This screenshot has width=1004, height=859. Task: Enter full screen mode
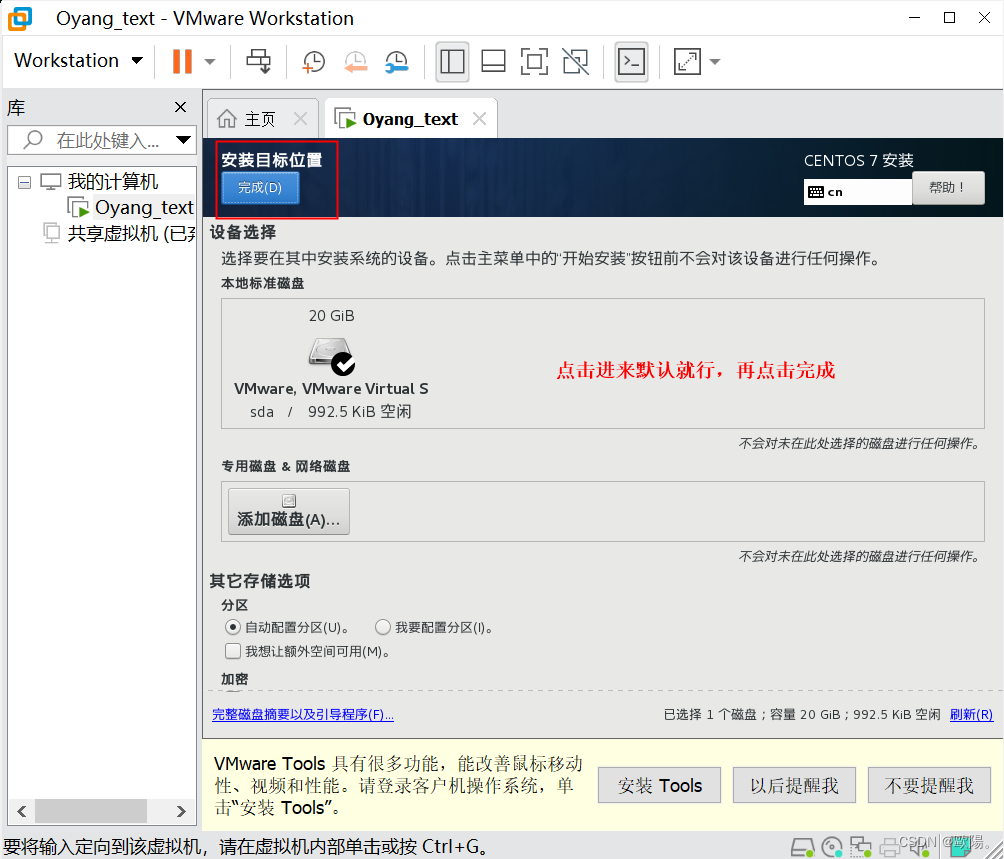[x=534, y=61]
